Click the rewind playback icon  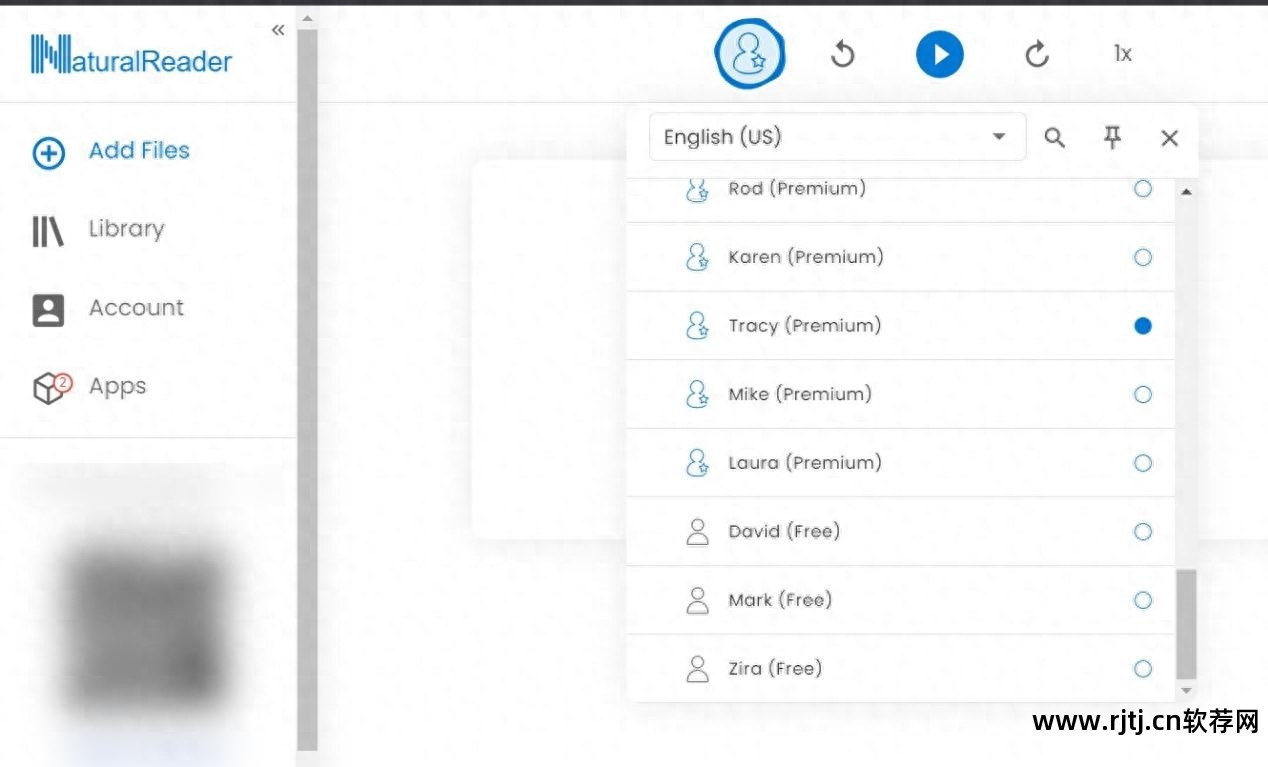tap(843, 54)
